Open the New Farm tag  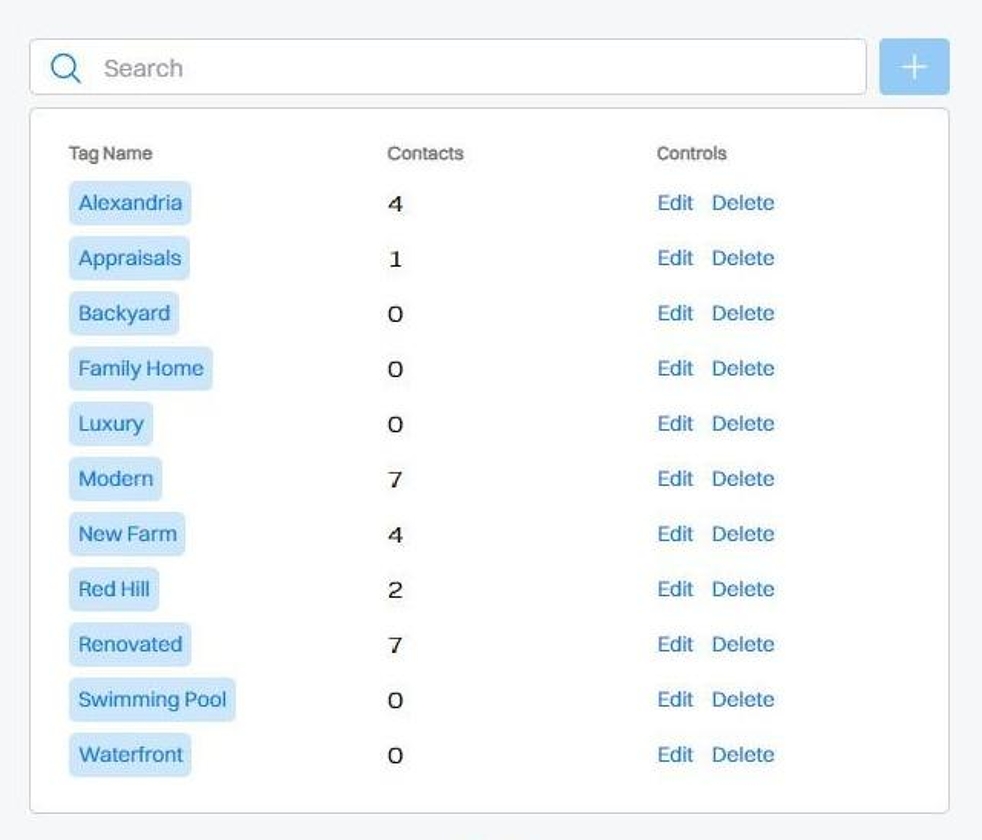coord(127,534)
